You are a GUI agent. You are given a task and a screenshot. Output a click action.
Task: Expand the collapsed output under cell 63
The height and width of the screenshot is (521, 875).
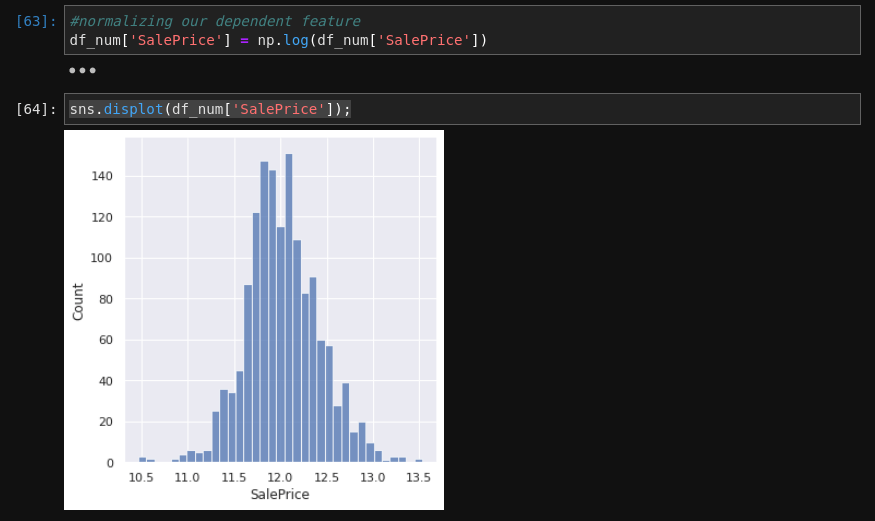tap(82, 71)
